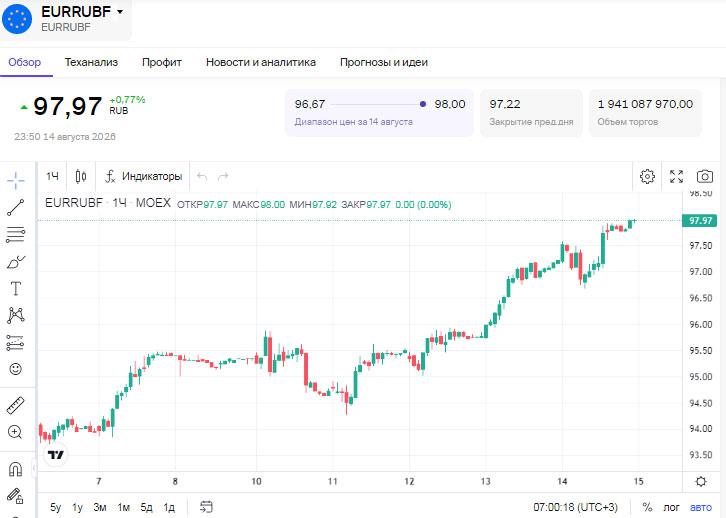Screen dimensions: 726x518
Task: Switch chart to fullscreen mode
Action: pyautogui.click(x=676, y=176)
